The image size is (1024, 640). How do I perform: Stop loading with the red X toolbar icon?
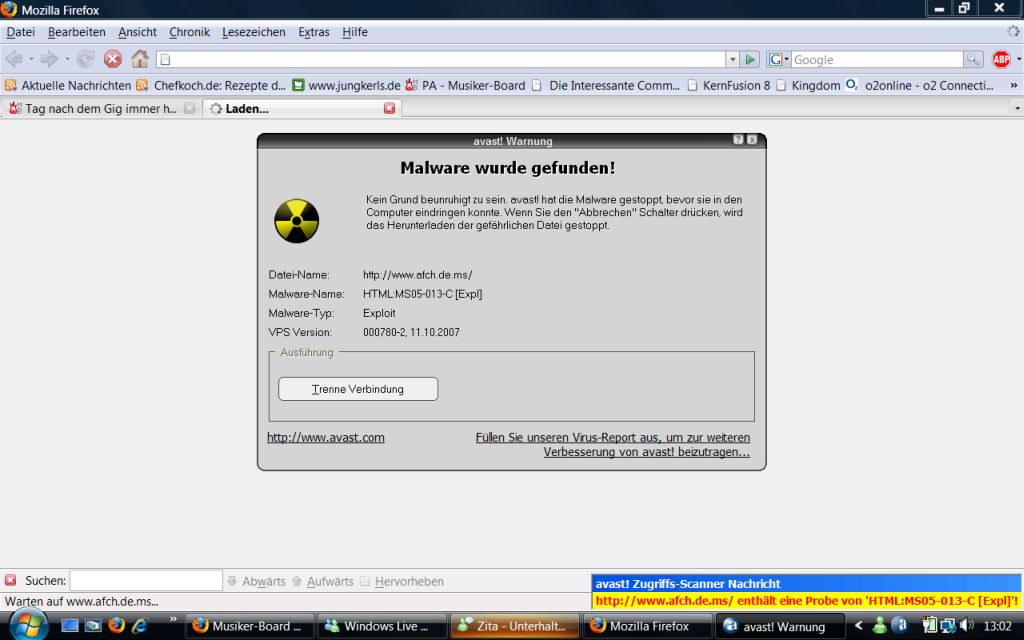(x=113, y=59)
